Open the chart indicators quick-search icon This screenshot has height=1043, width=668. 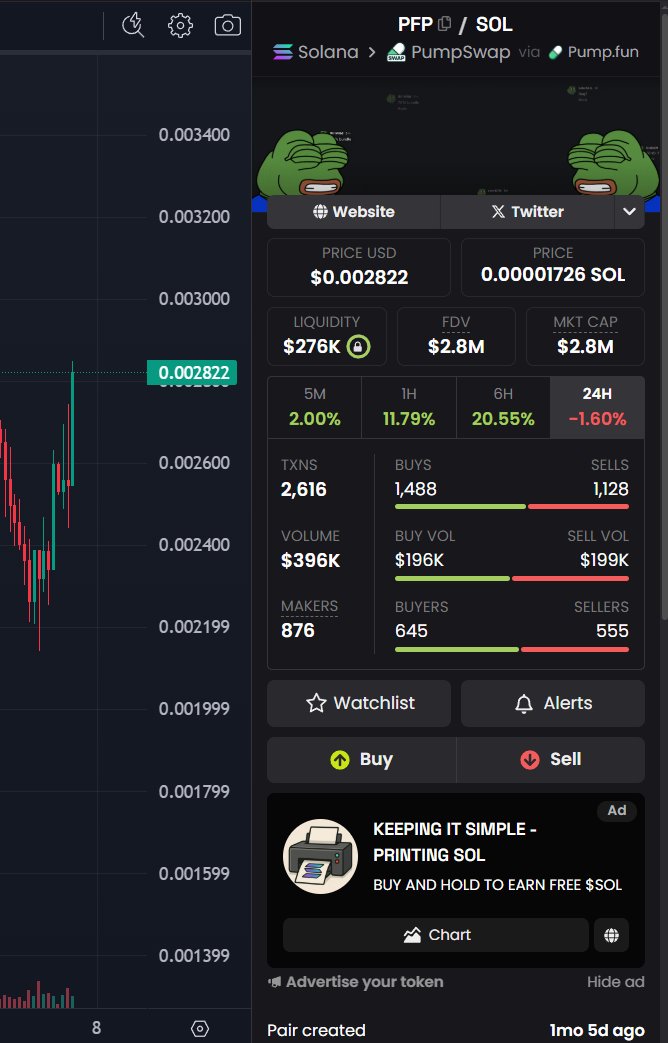(x=133, y=25)
